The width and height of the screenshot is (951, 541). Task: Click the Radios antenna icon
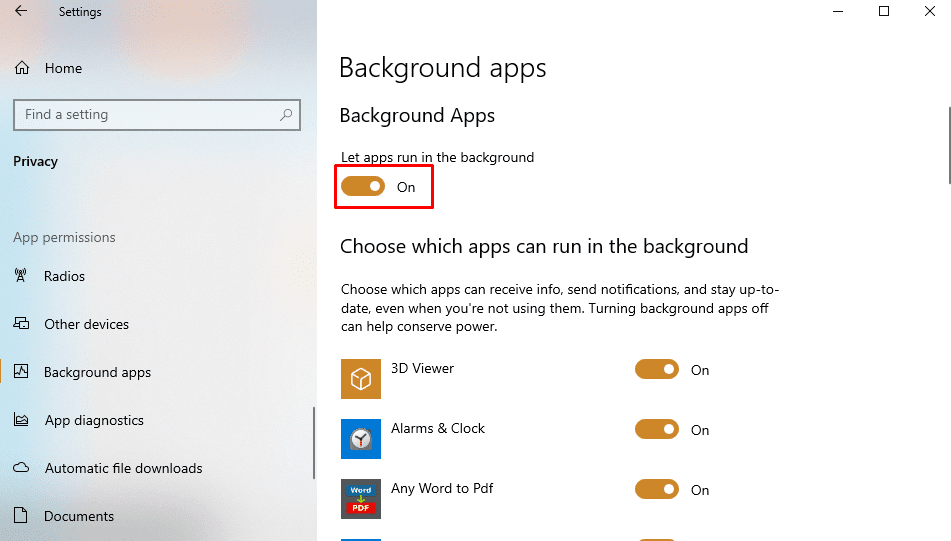tap(21, 276)
